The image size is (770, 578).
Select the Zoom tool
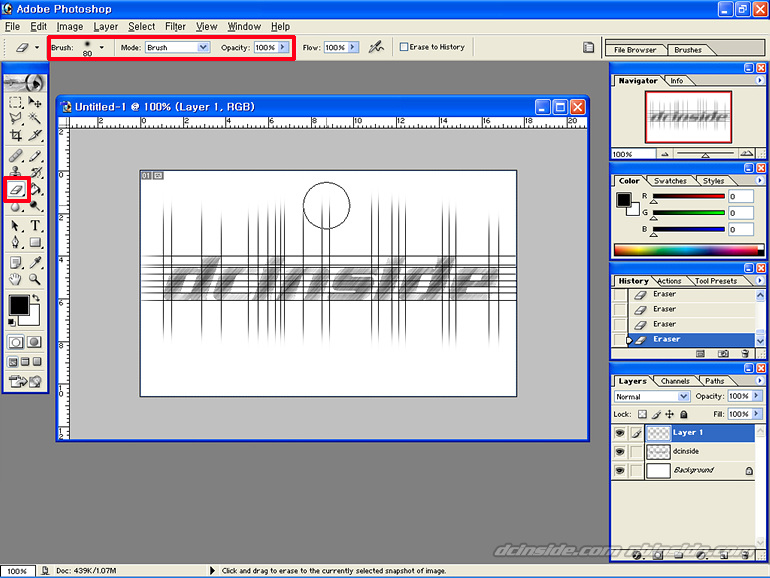(x=35, y=279)
